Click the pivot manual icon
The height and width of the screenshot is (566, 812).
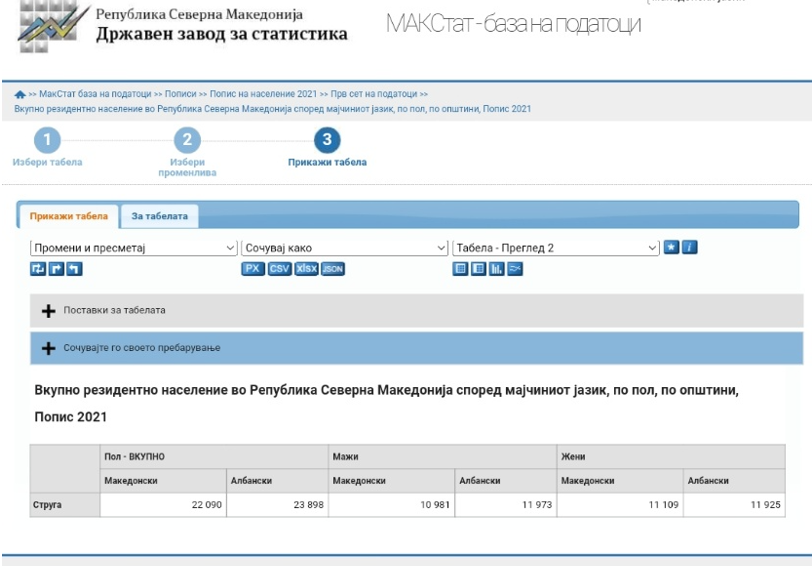point(38,269)
